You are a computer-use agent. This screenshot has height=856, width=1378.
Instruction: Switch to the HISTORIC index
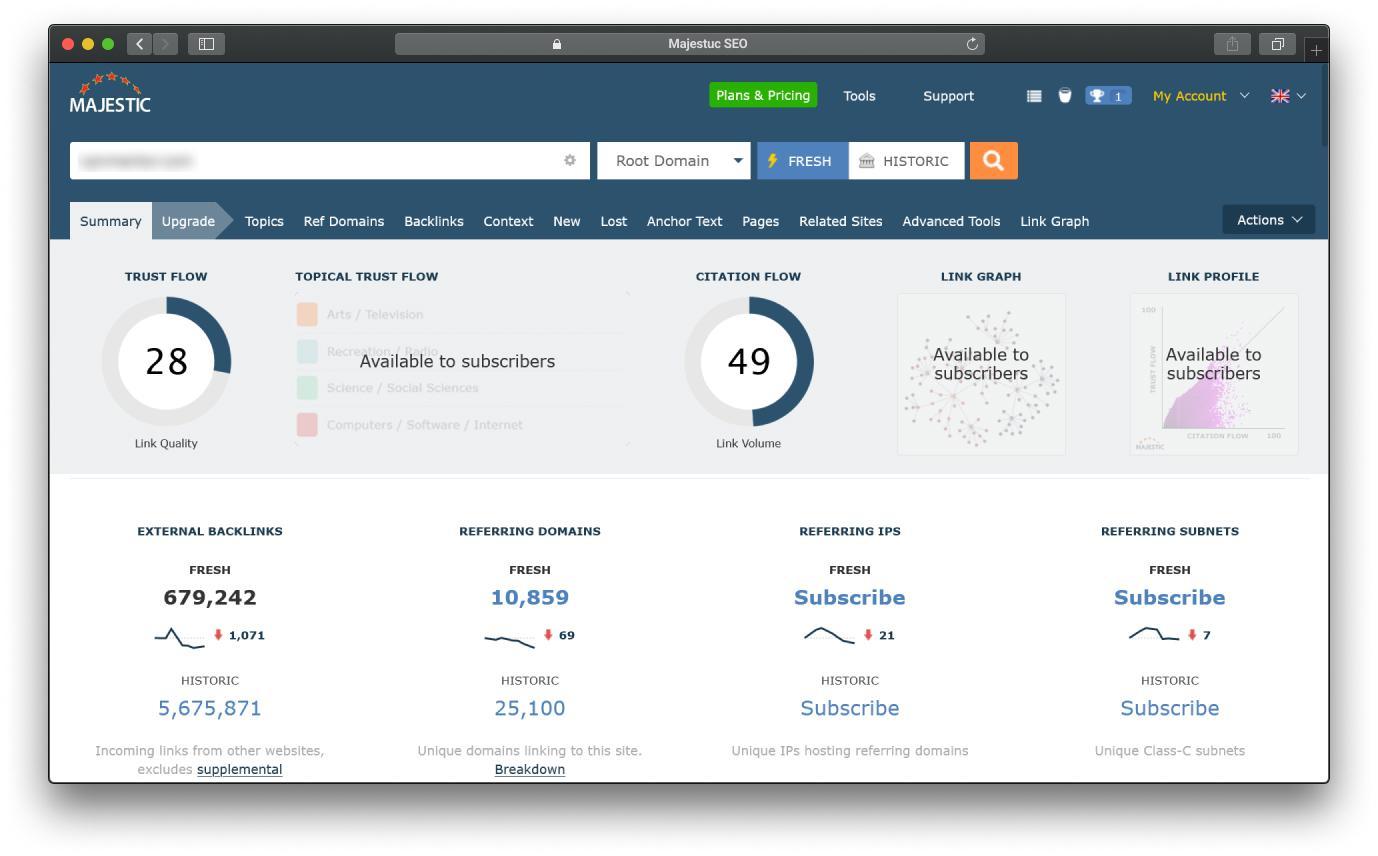(907, 160)
